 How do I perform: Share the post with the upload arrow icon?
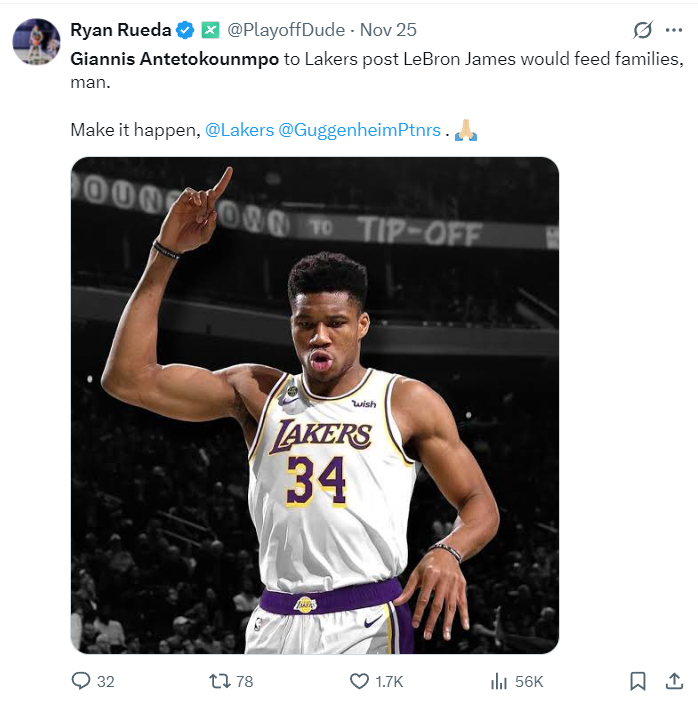tap(673, 681)
